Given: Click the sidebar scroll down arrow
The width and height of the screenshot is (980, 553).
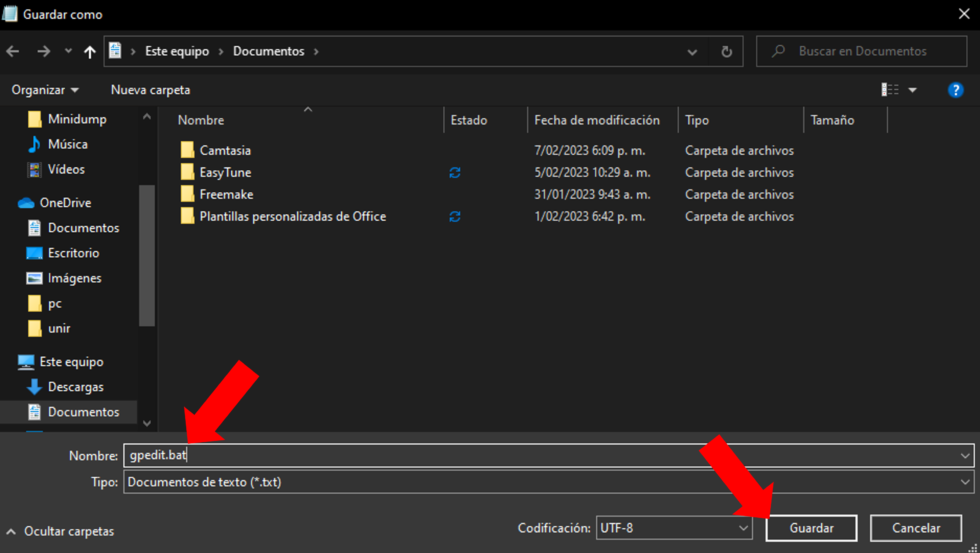Looking at the screenshot, I should (147, 423).
